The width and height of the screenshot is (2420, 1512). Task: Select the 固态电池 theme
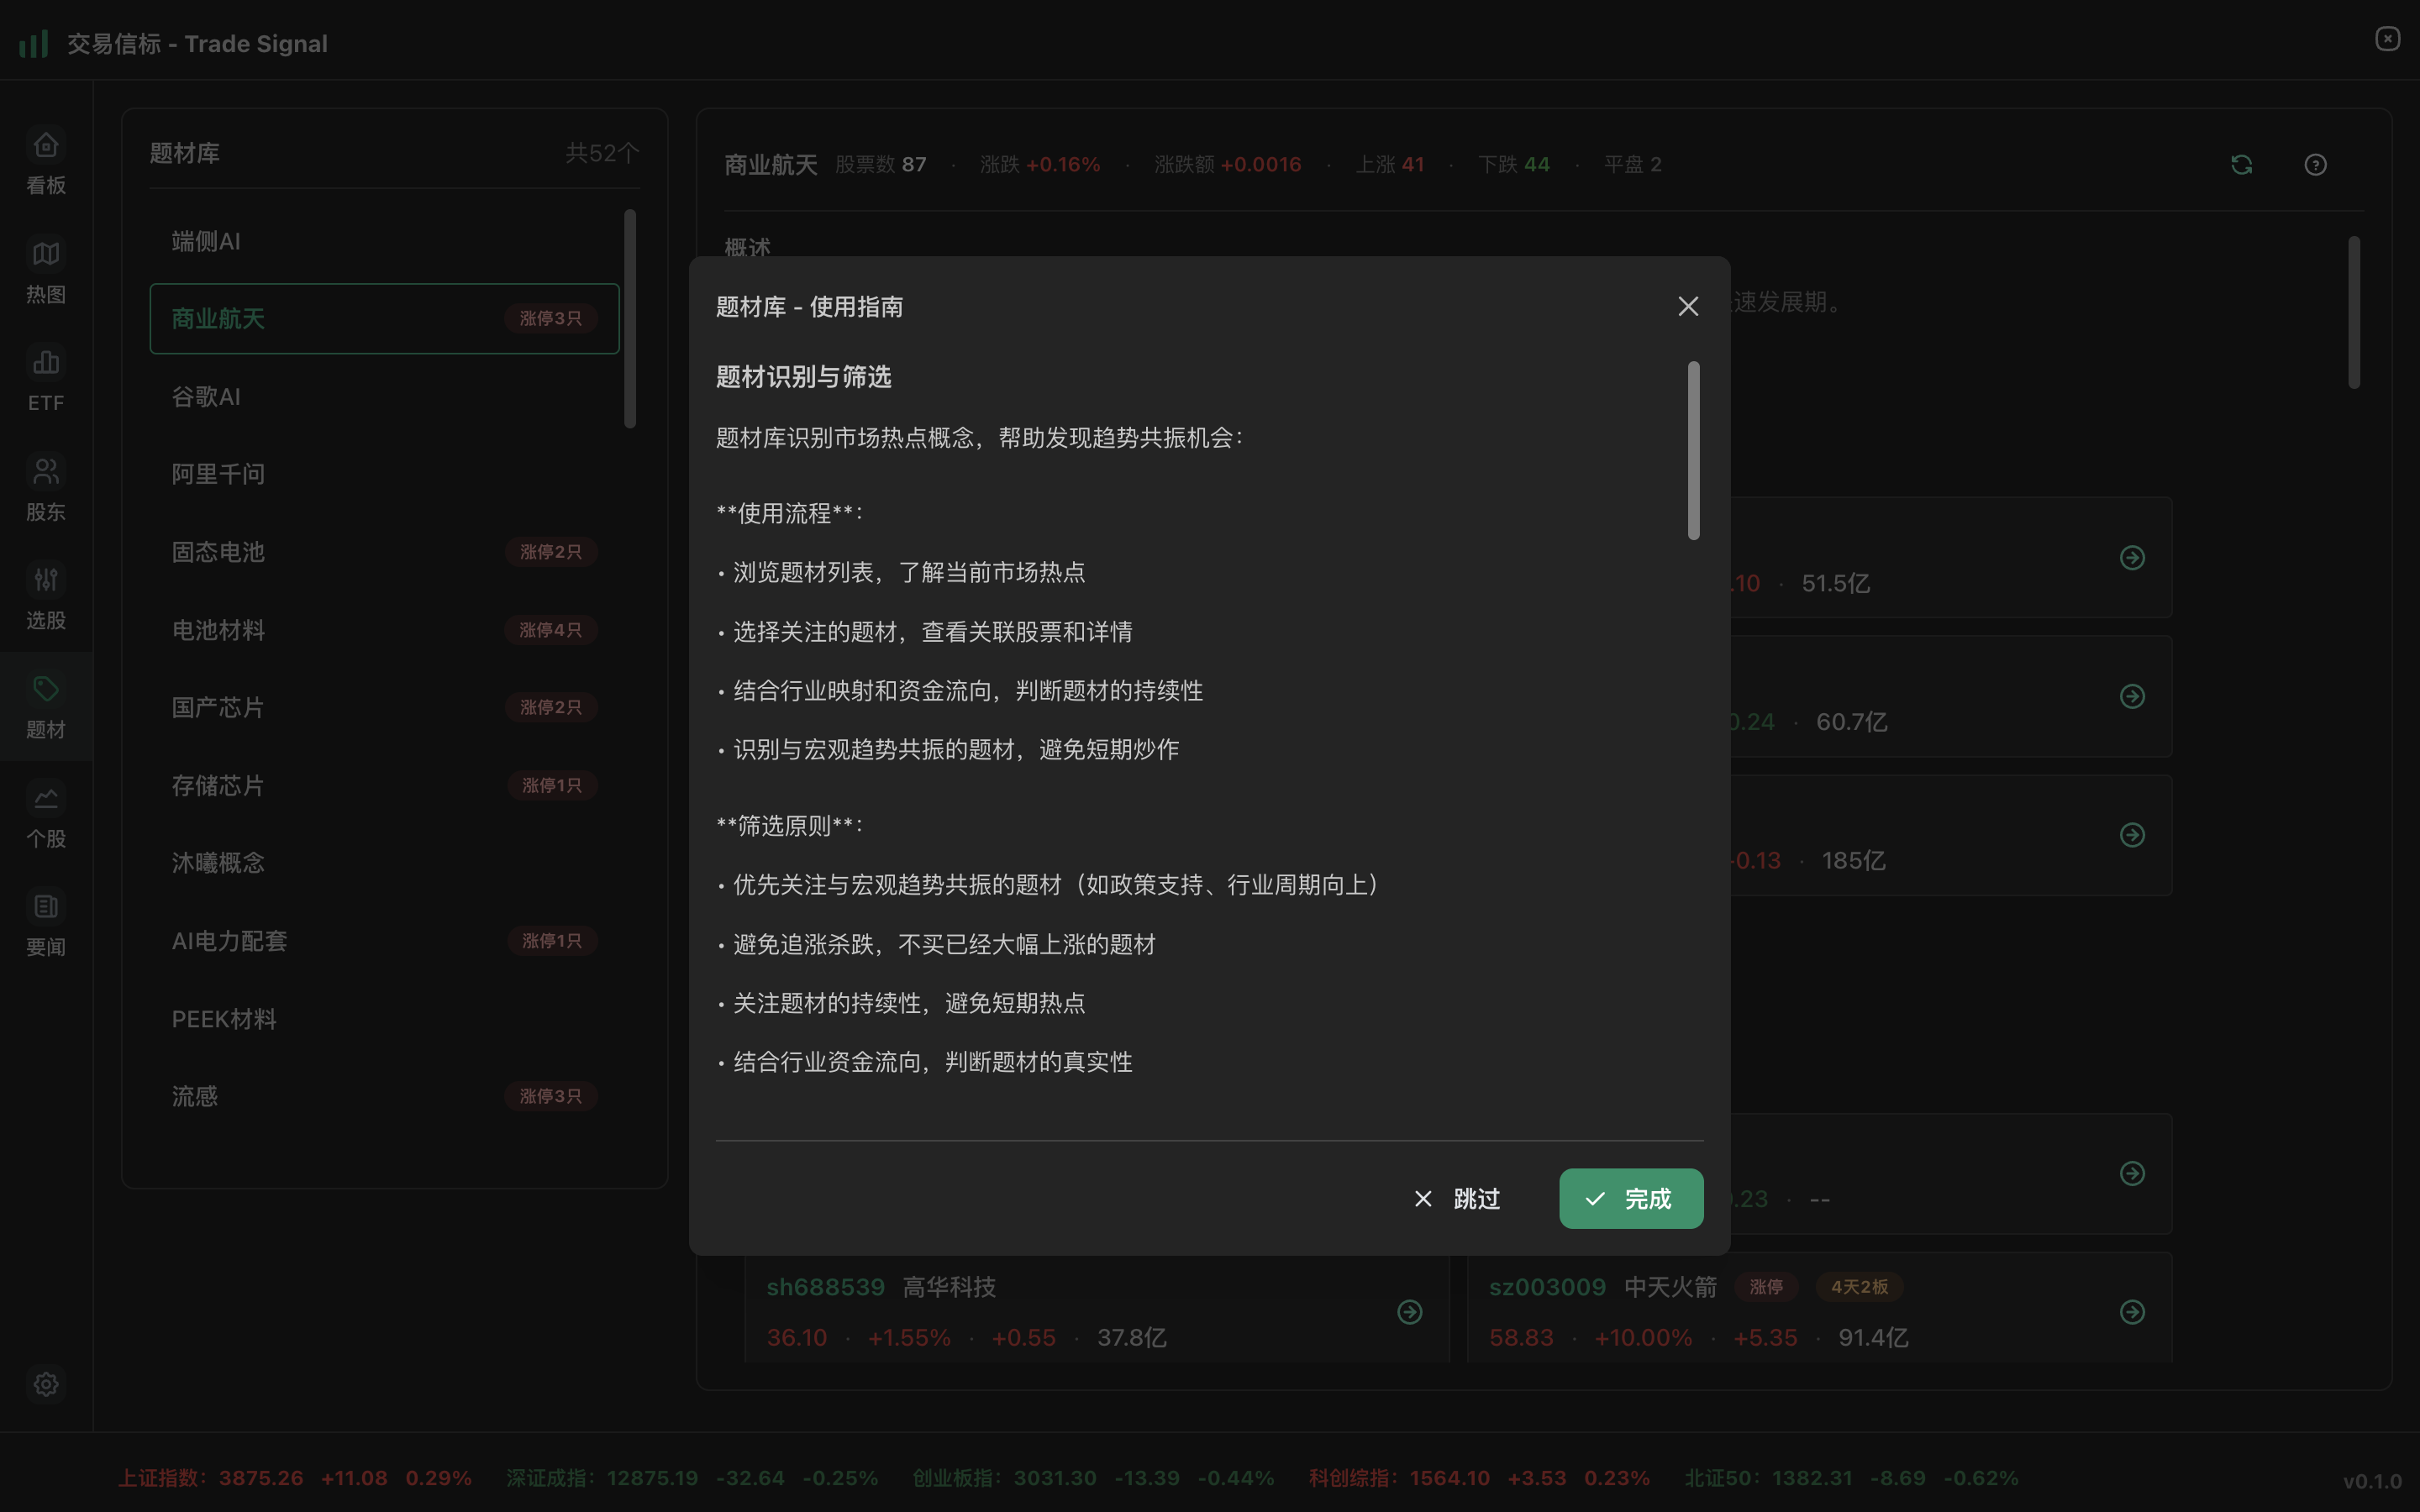pos(383,551)
